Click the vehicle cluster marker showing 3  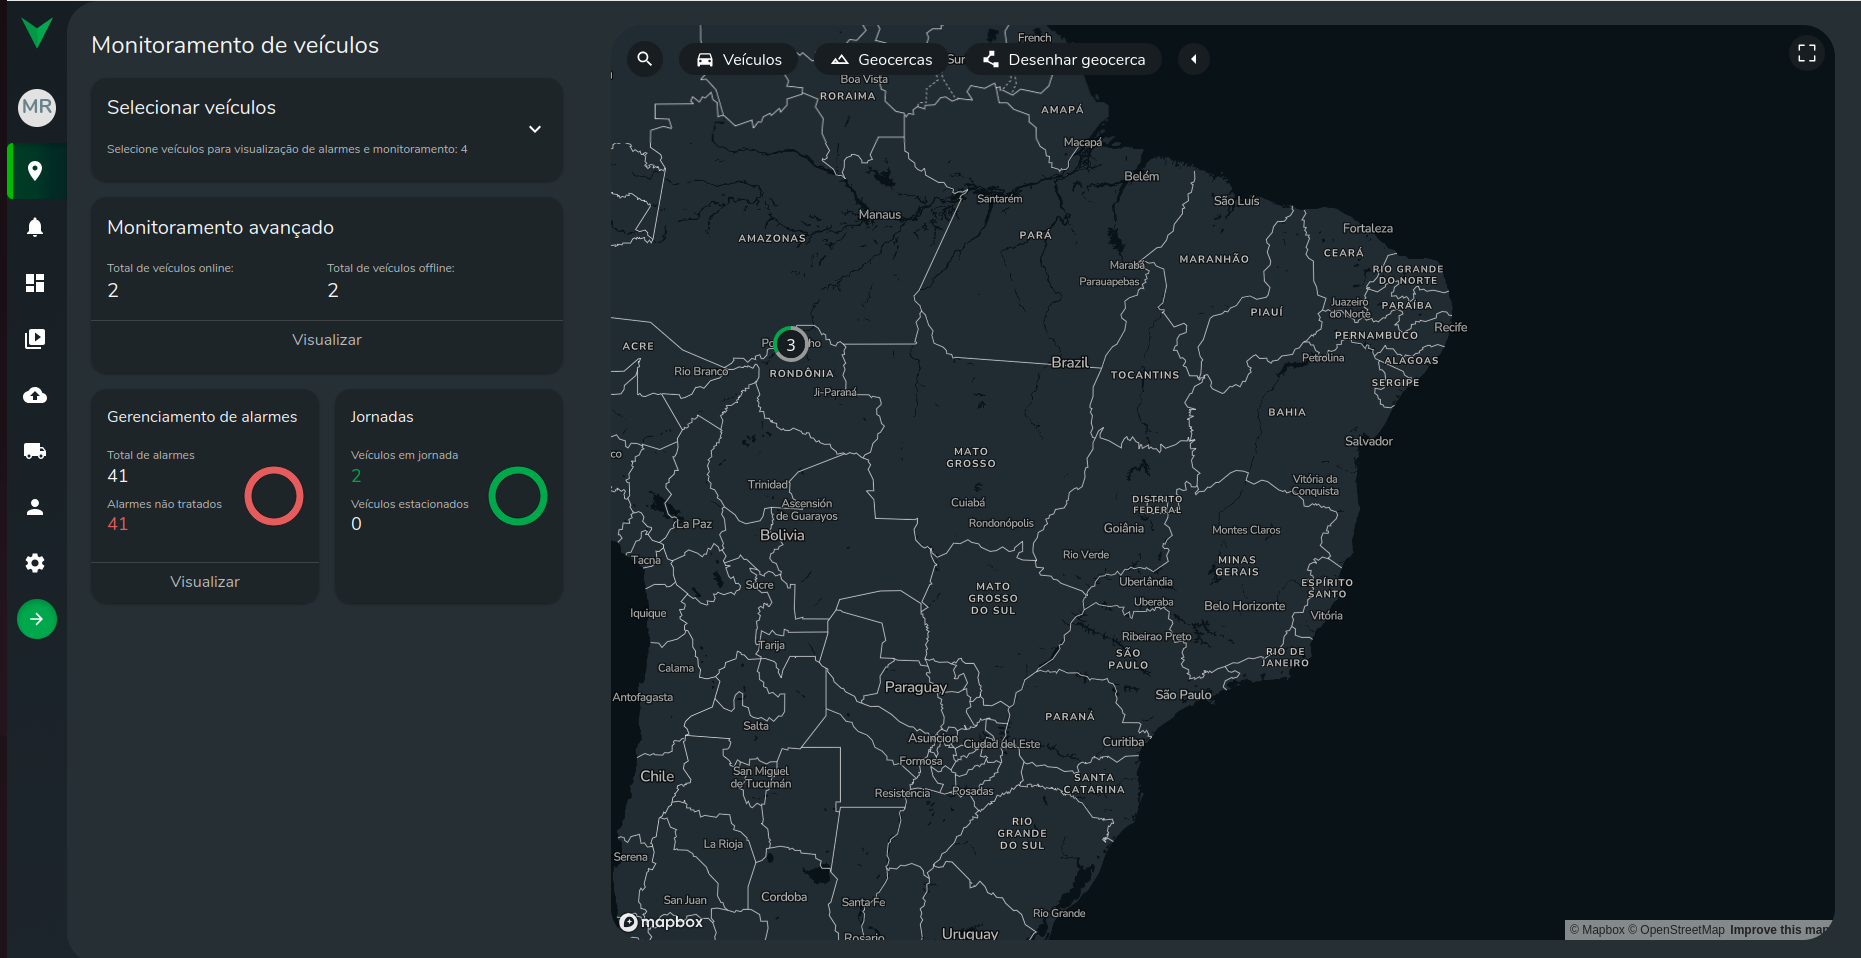coord(791,343)
